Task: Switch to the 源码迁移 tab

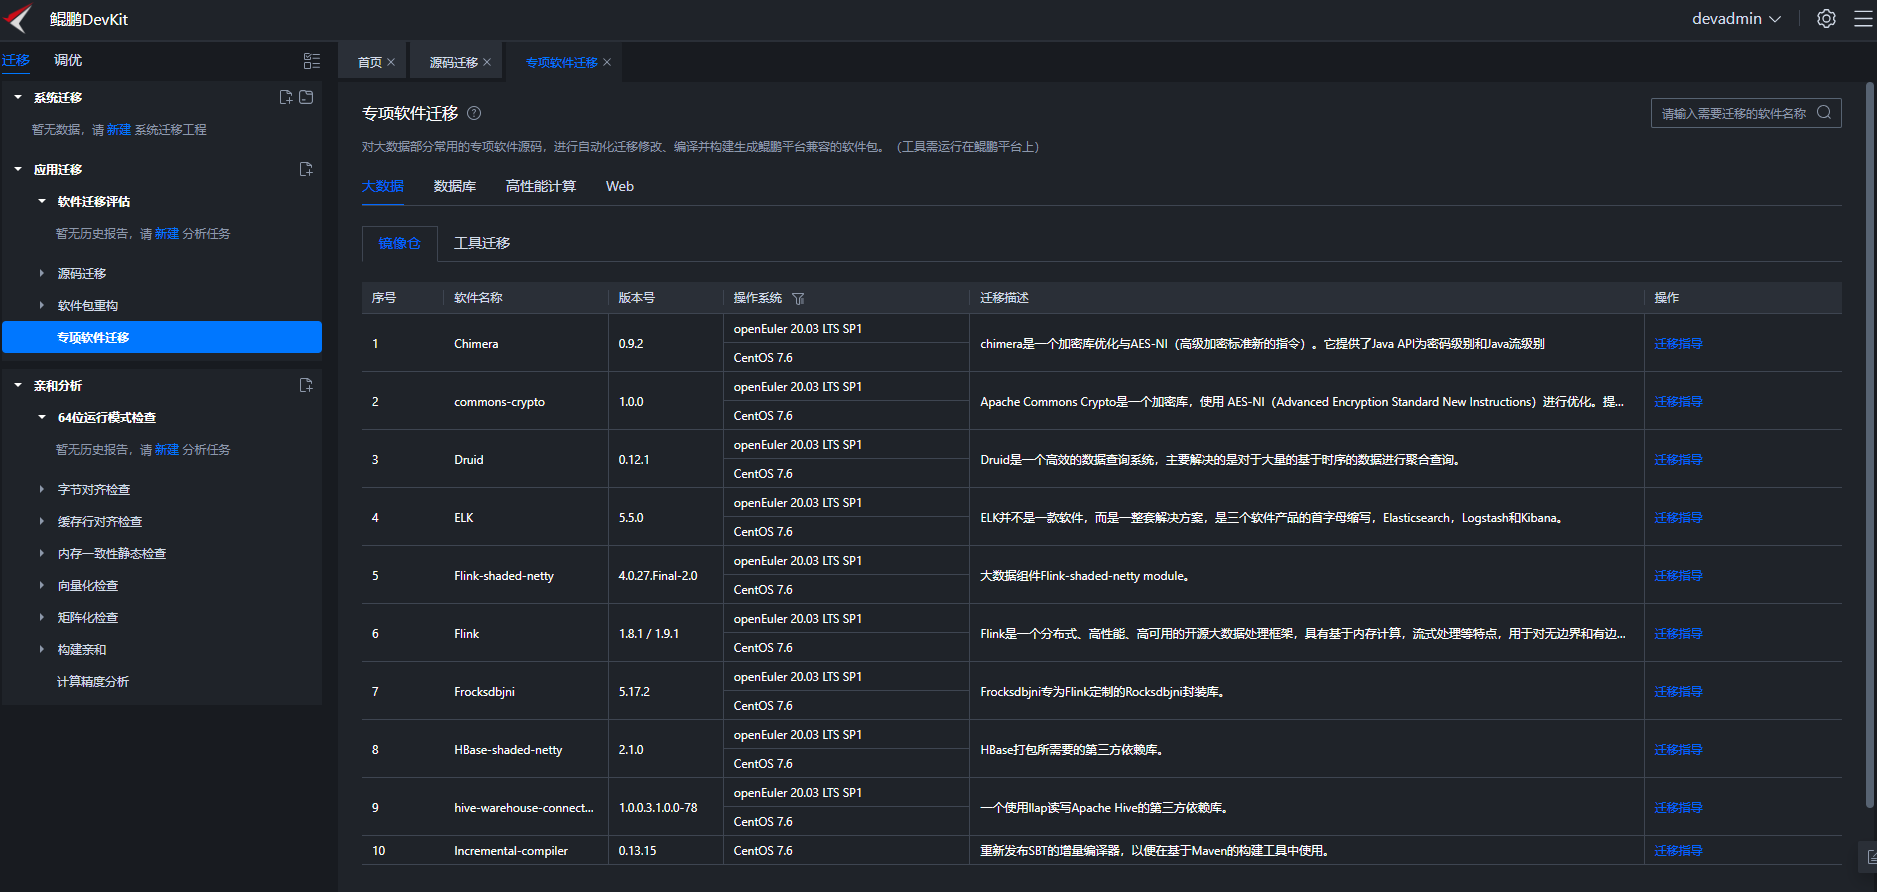Action: [454, 62]
